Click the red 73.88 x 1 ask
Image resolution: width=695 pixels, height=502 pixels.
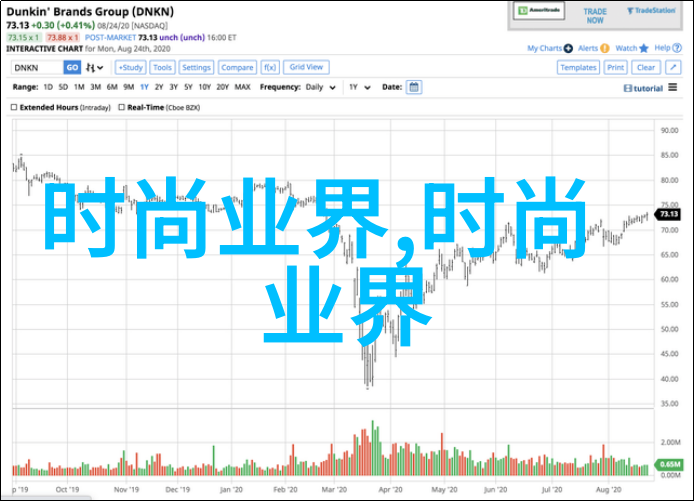63,38
